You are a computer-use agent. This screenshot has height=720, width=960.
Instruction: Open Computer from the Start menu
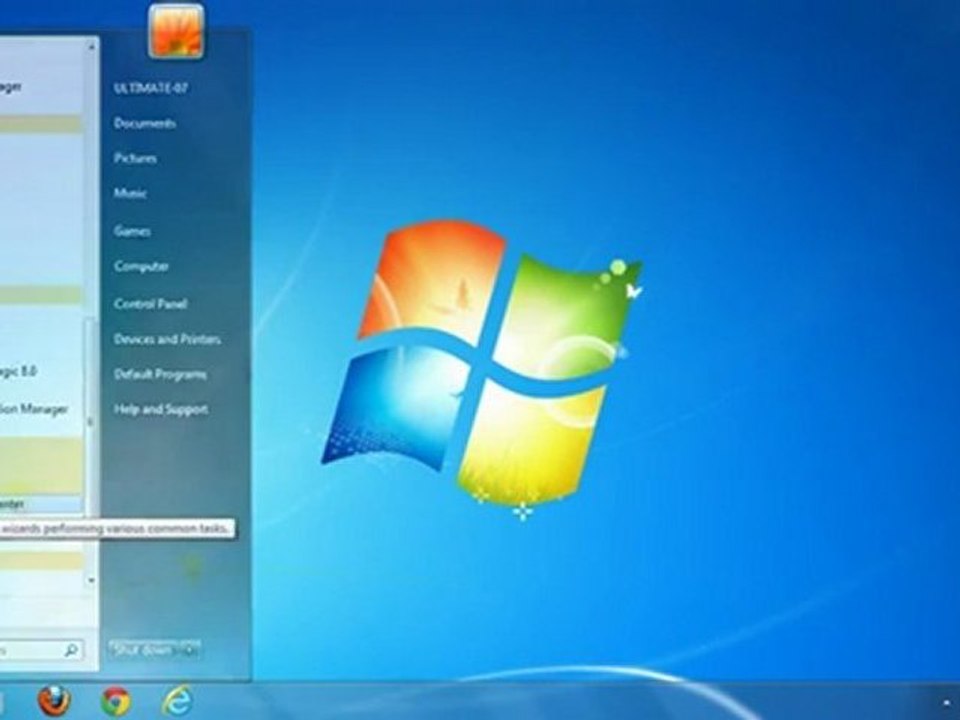pyautogui.click(x=141, y=266)
